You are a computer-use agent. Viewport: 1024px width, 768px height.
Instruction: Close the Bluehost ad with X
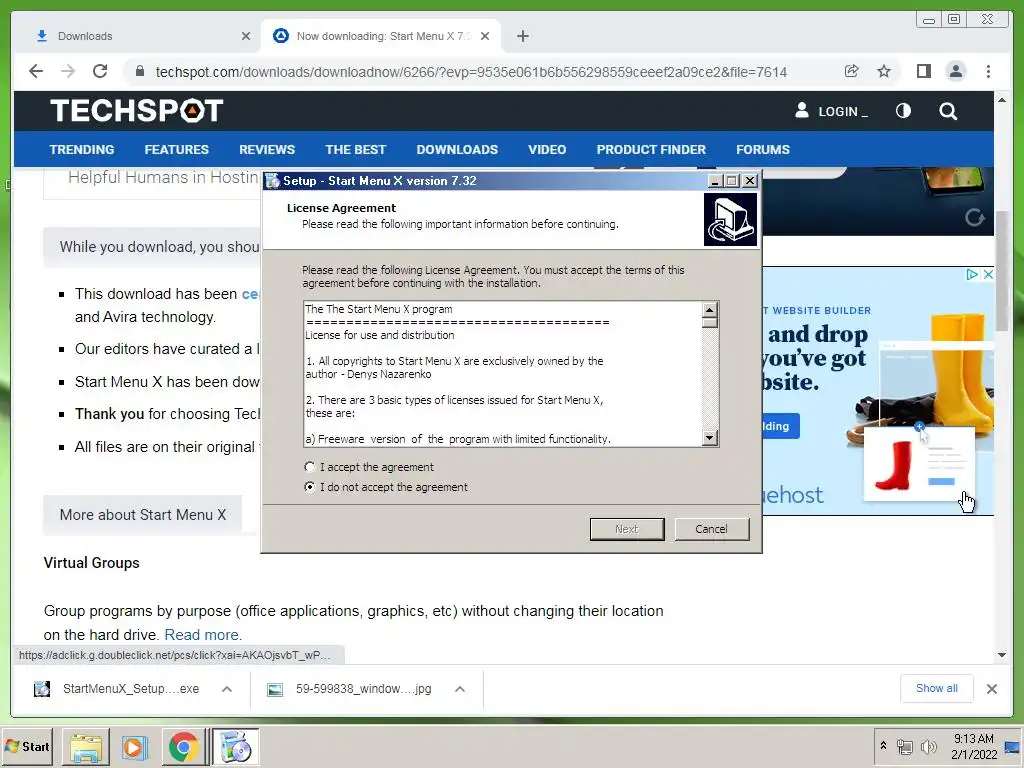988,274
